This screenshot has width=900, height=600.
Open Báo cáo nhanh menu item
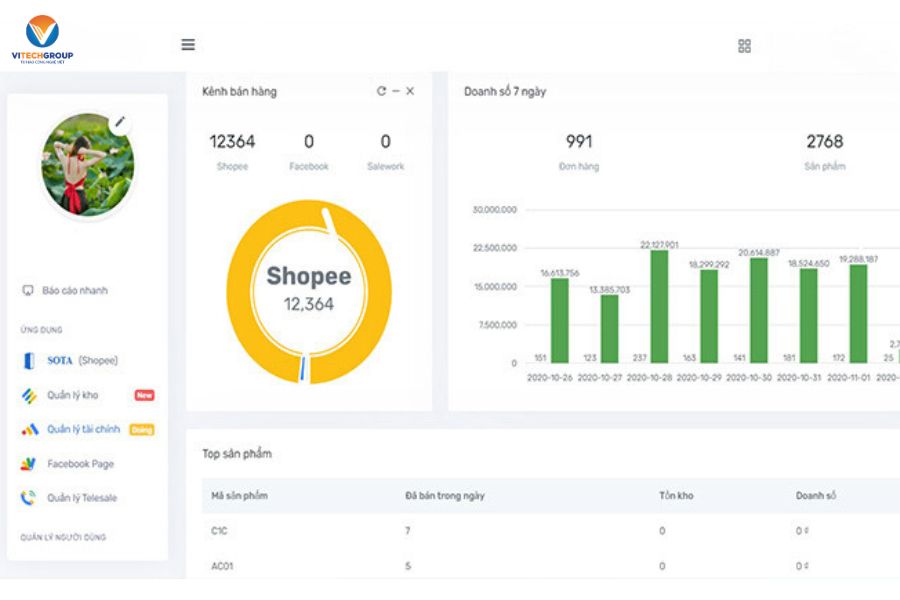coord(75,291)
